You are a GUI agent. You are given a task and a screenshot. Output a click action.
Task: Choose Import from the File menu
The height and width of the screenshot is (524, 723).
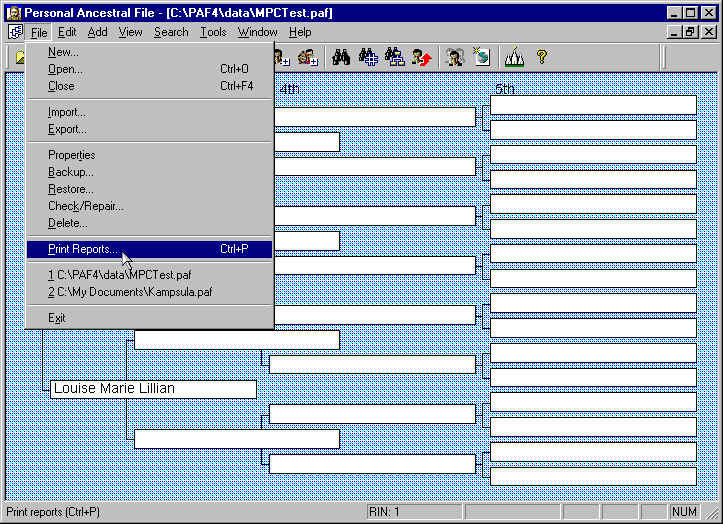point(67,112)
